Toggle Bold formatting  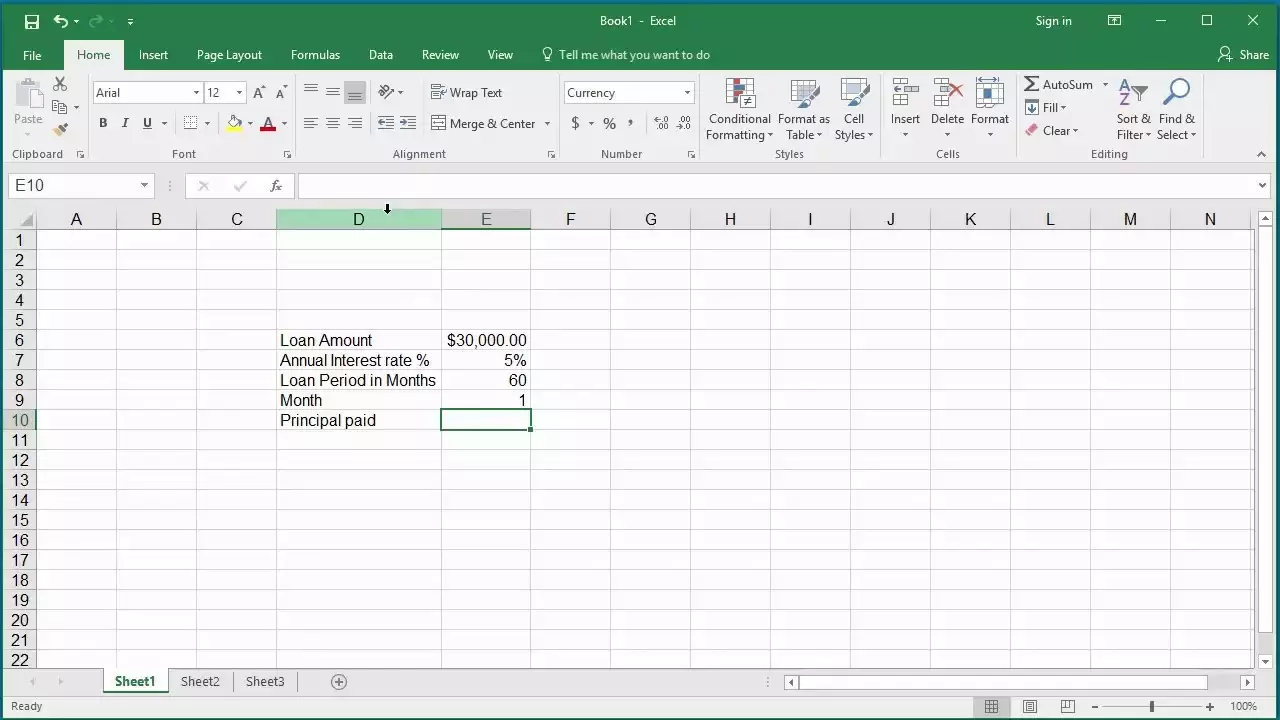tap(103, 124)
